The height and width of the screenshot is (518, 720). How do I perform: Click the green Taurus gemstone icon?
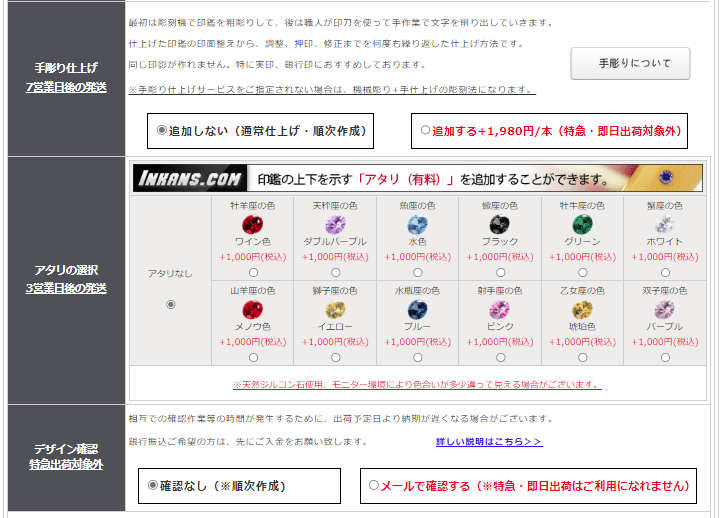pyautogui.click(x=582, y=225)
